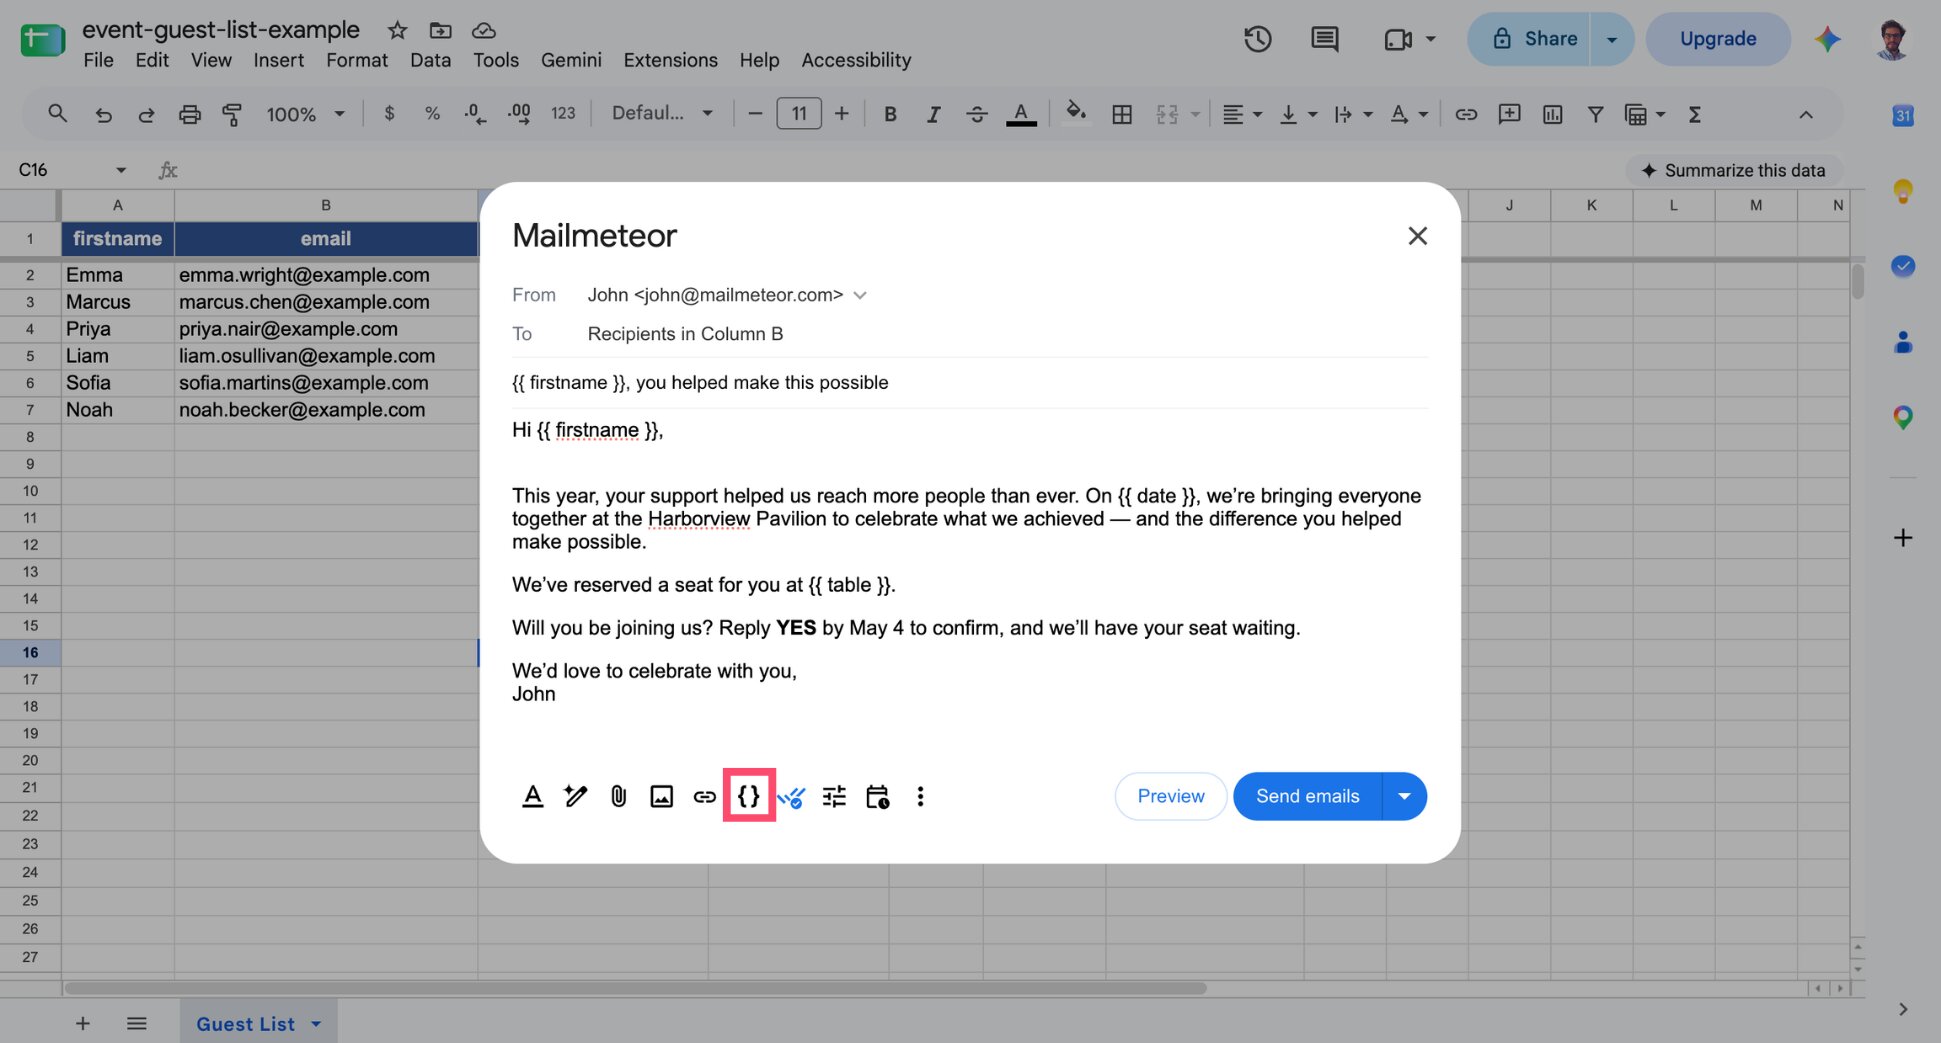Add a new sheet plus icon
The height and width of the screenshot is (1043, 1941).
(83, 1023)
